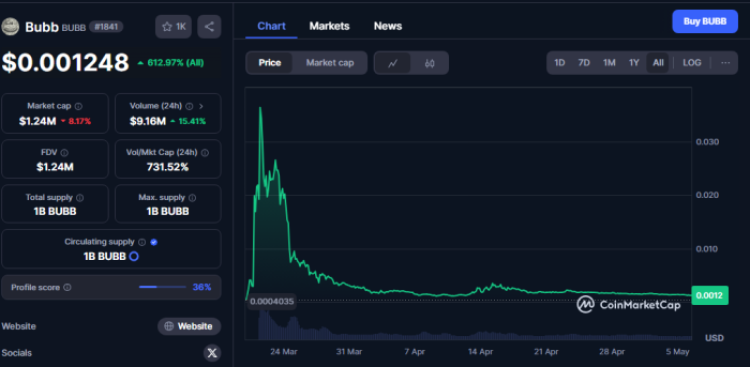This screenshot has width=750, height=367.
Task: Set chart range to All
Action: click(658, 63)
